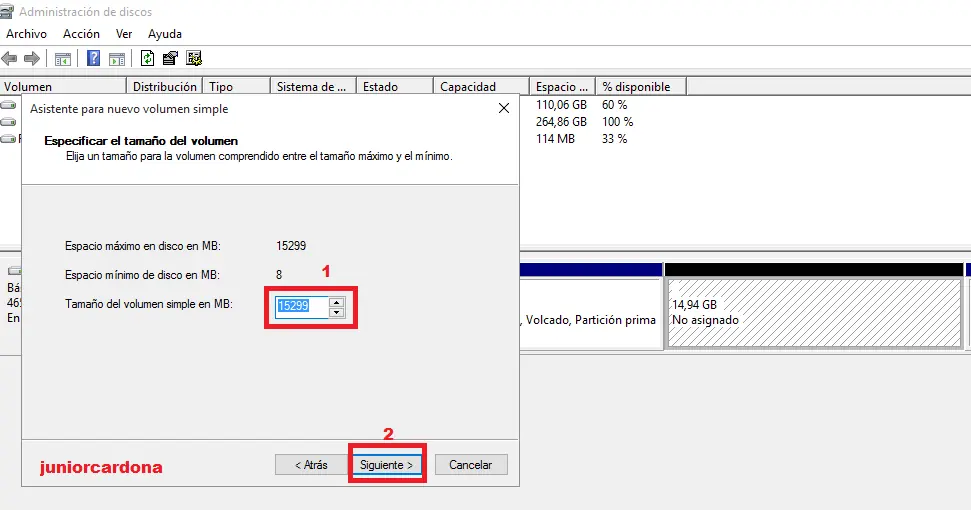Open the Ver menu
971x510 pixels.
coord(124,34)
